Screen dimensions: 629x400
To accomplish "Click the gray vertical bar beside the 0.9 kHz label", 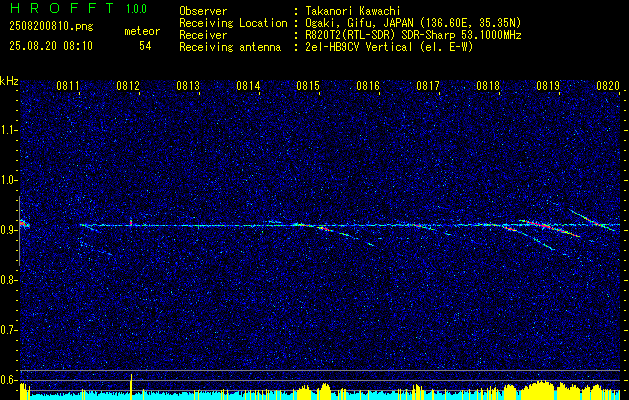I will tap(19, 231).
